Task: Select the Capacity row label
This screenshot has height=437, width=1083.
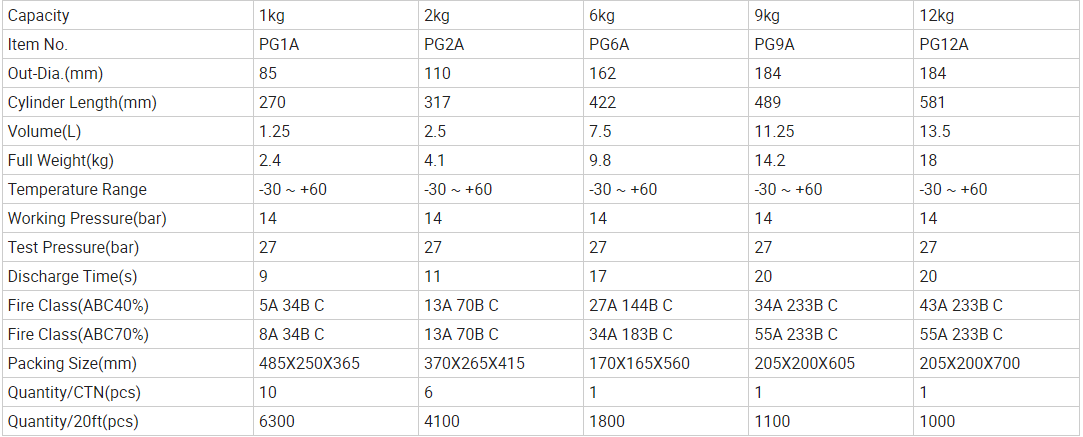Action: (39, 16)
